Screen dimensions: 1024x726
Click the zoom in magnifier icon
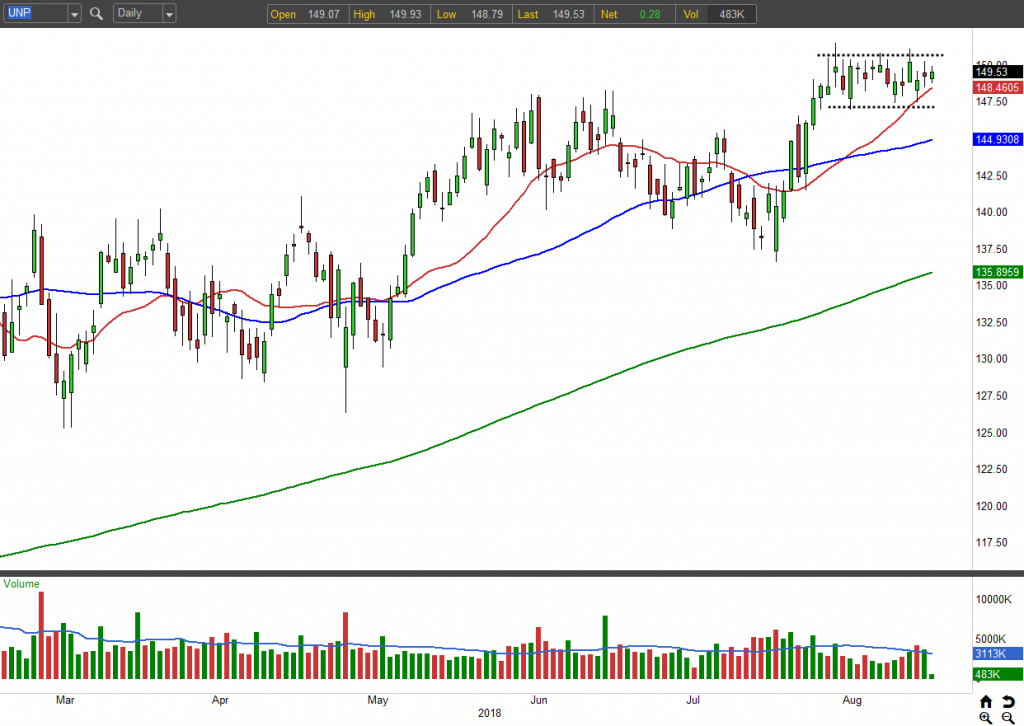pyautogui.click(x=985, y=718)
